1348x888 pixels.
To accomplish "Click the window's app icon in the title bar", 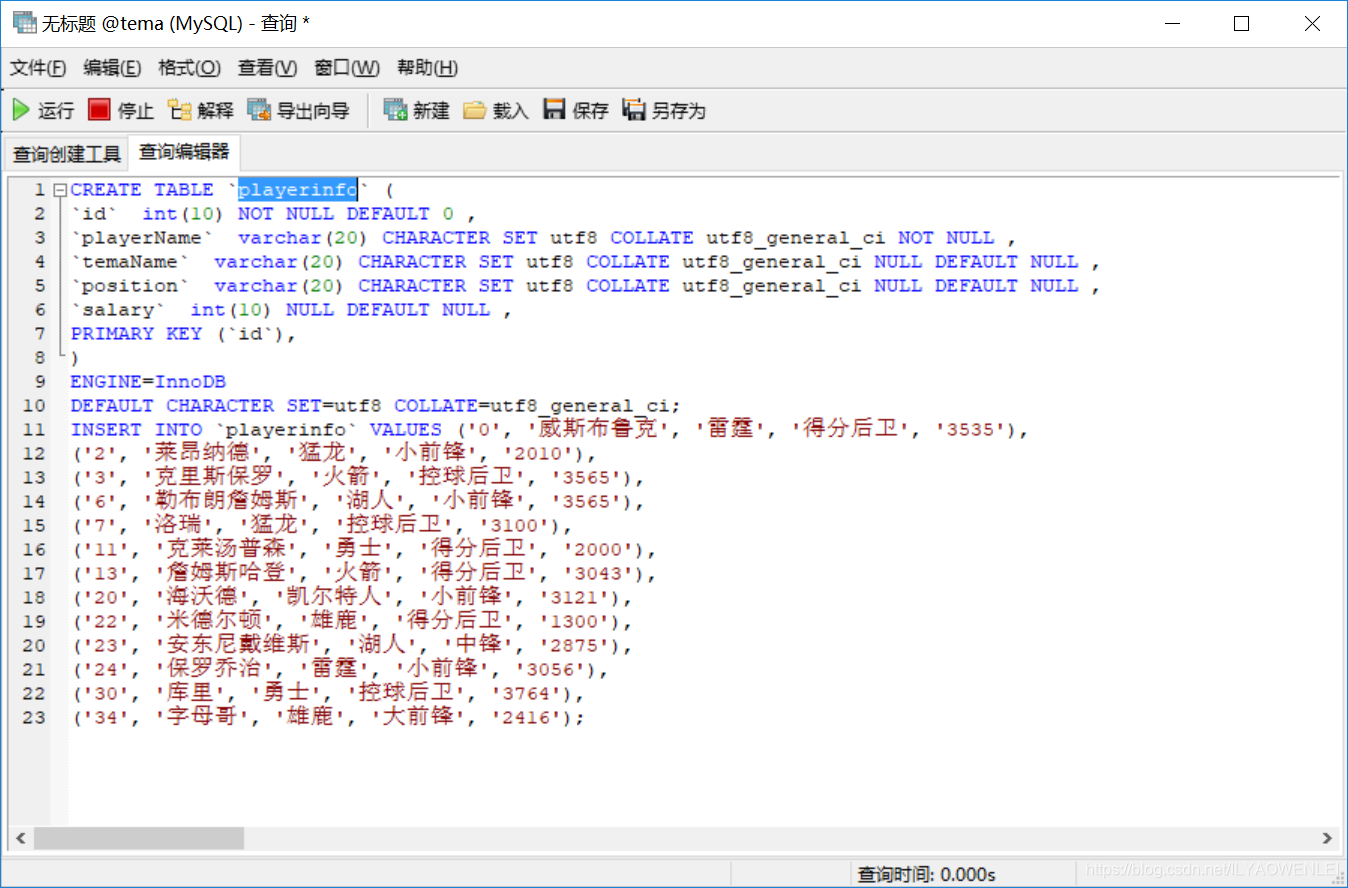I will coord(23,22).
